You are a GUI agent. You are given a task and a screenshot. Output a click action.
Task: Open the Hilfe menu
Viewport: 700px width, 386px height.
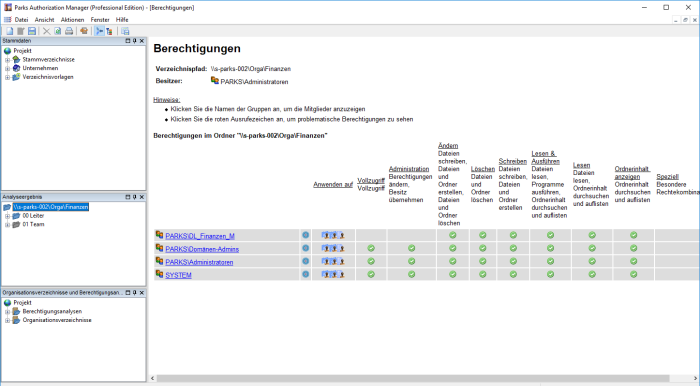pyautogui.click(x=122, y=20)
